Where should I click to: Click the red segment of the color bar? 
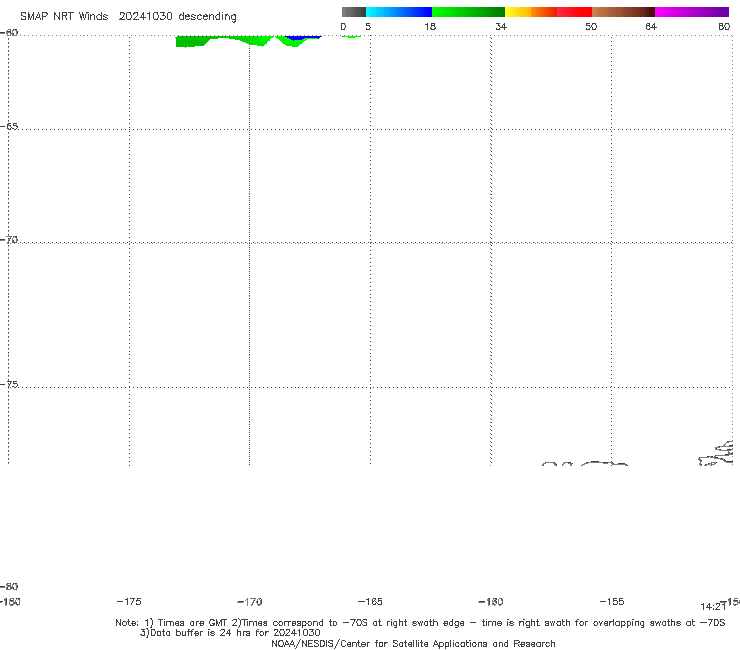click(574, 12)
